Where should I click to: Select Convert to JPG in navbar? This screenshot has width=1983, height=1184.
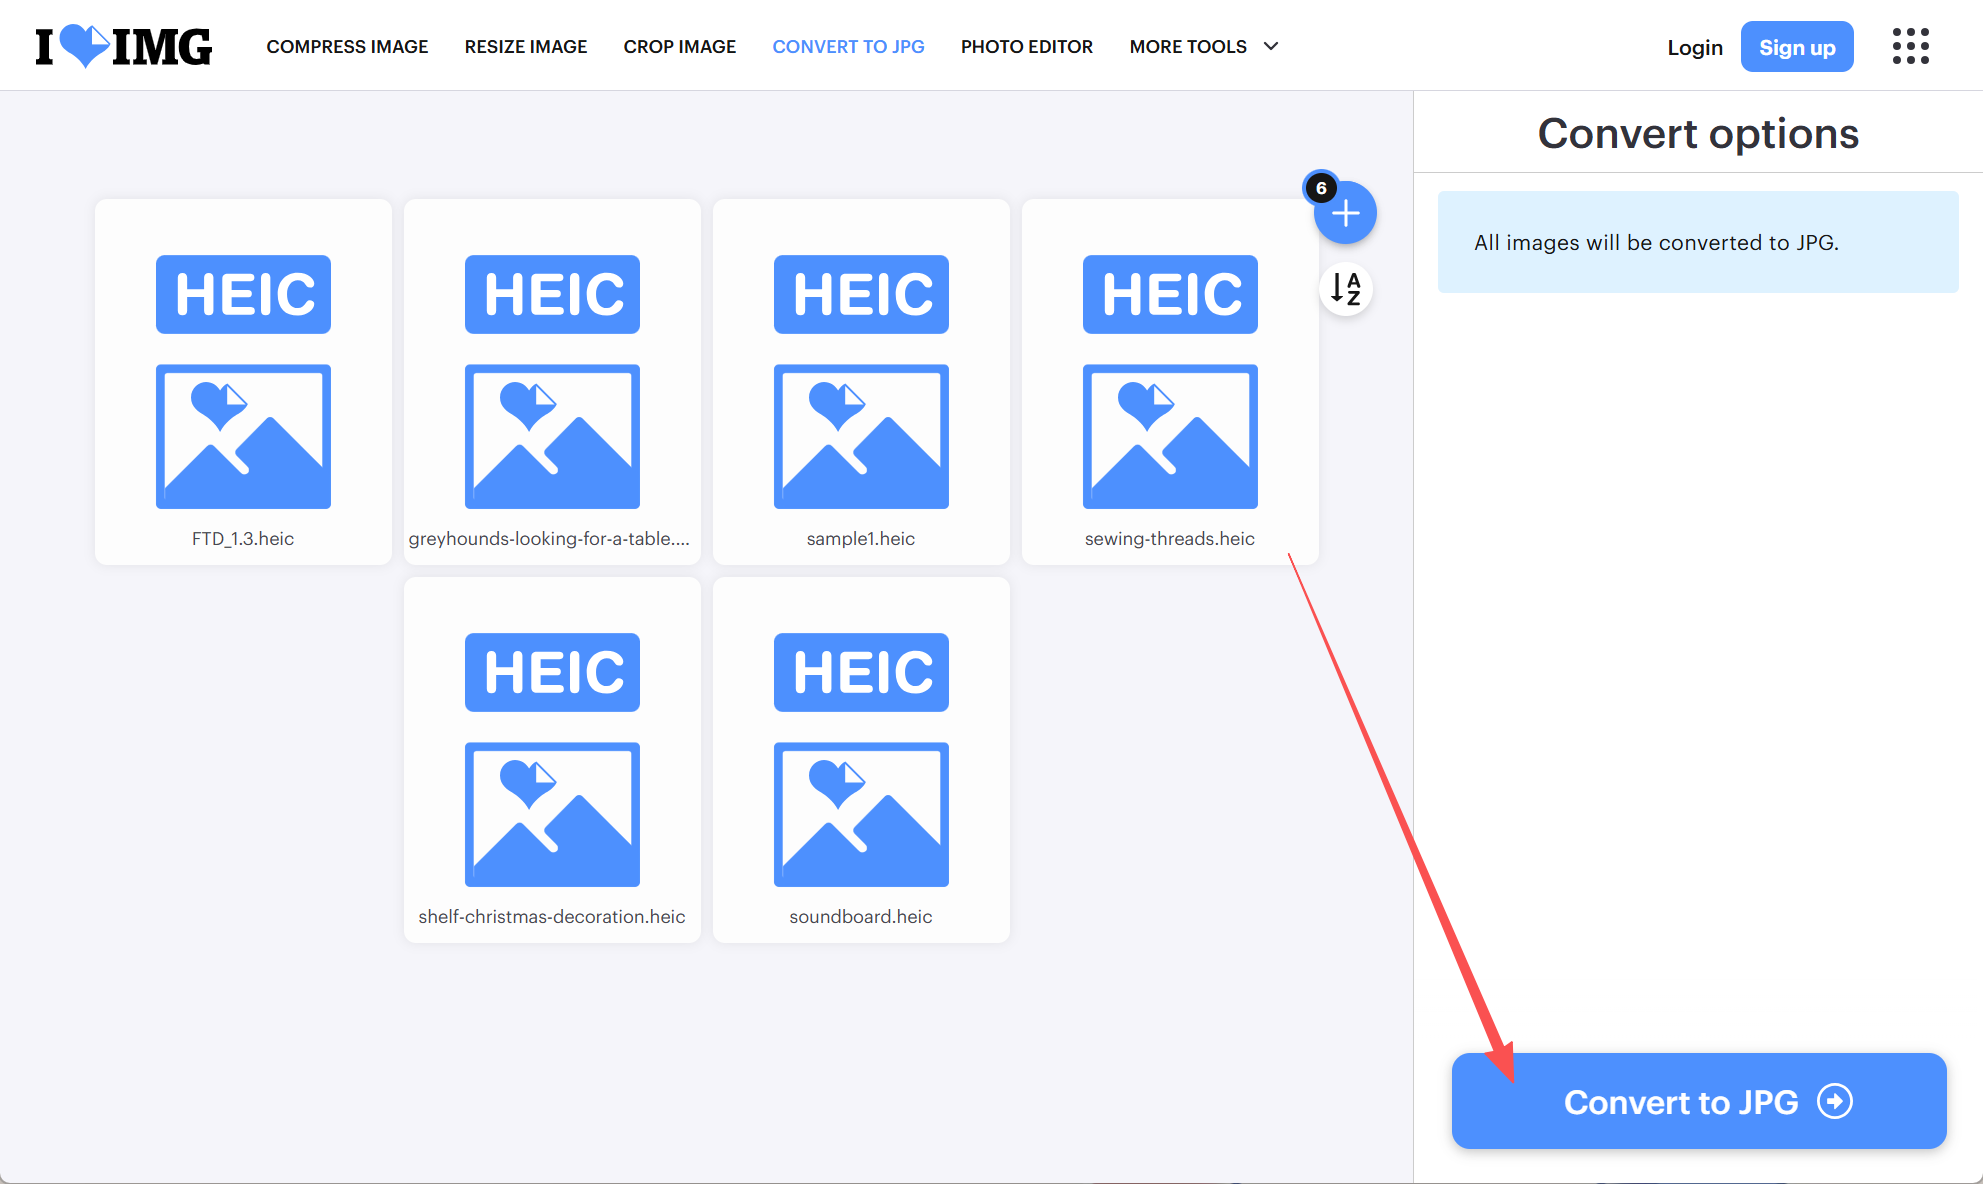pyautogui.click(x=848, y=47)
